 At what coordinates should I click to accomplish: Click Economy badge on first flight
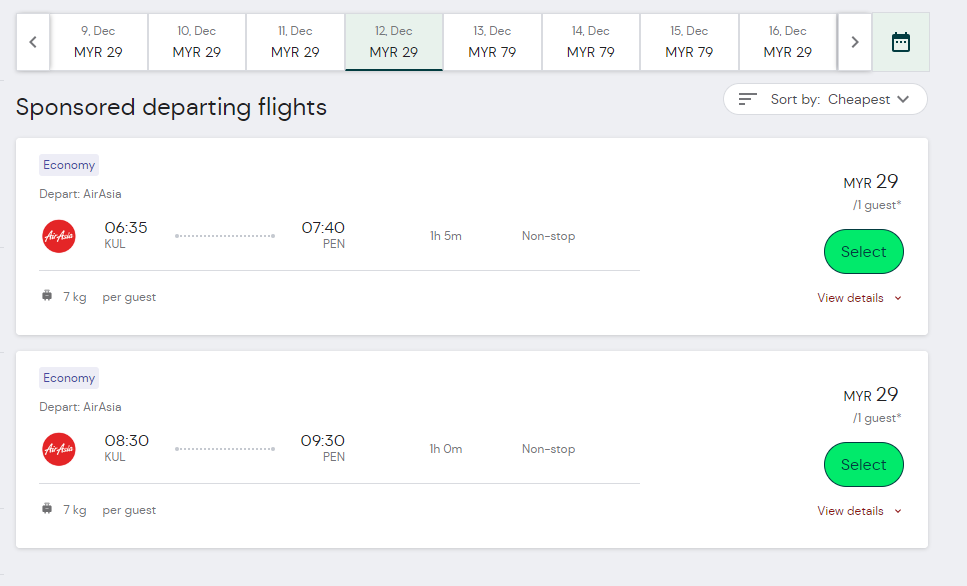[69, 166]
